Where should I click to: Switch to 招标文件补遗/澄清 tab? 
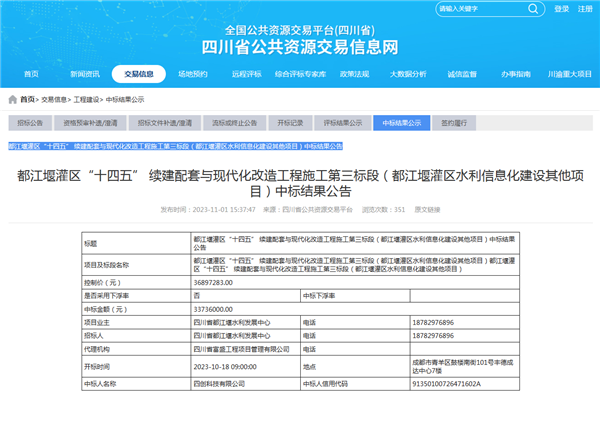tap(165, 123)
